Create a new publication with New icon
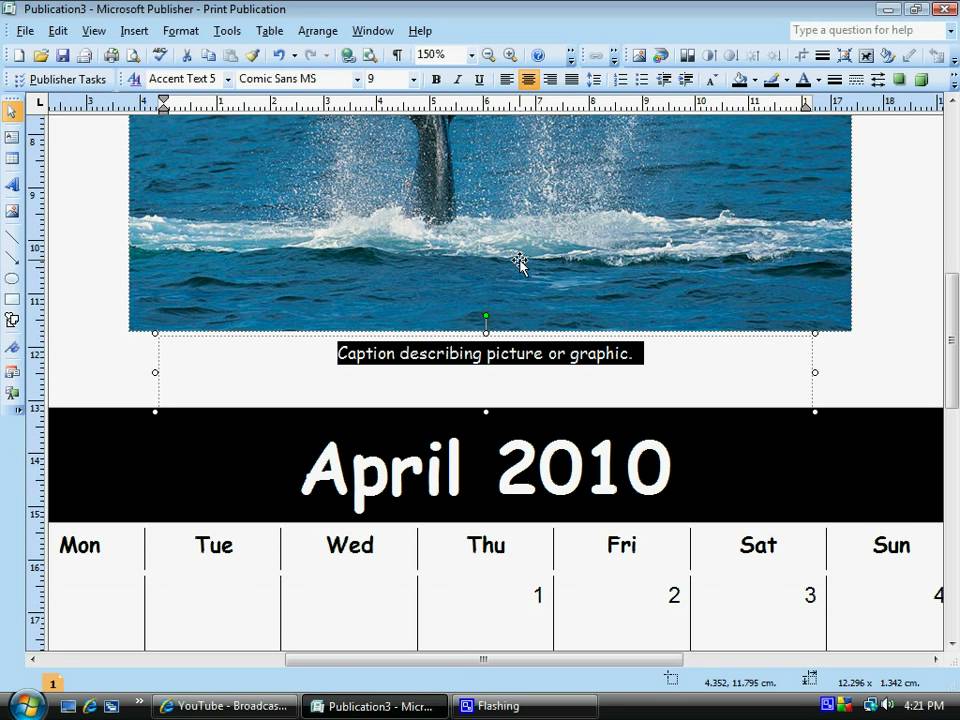The image size is (960, 720). [x=19, y=56]
